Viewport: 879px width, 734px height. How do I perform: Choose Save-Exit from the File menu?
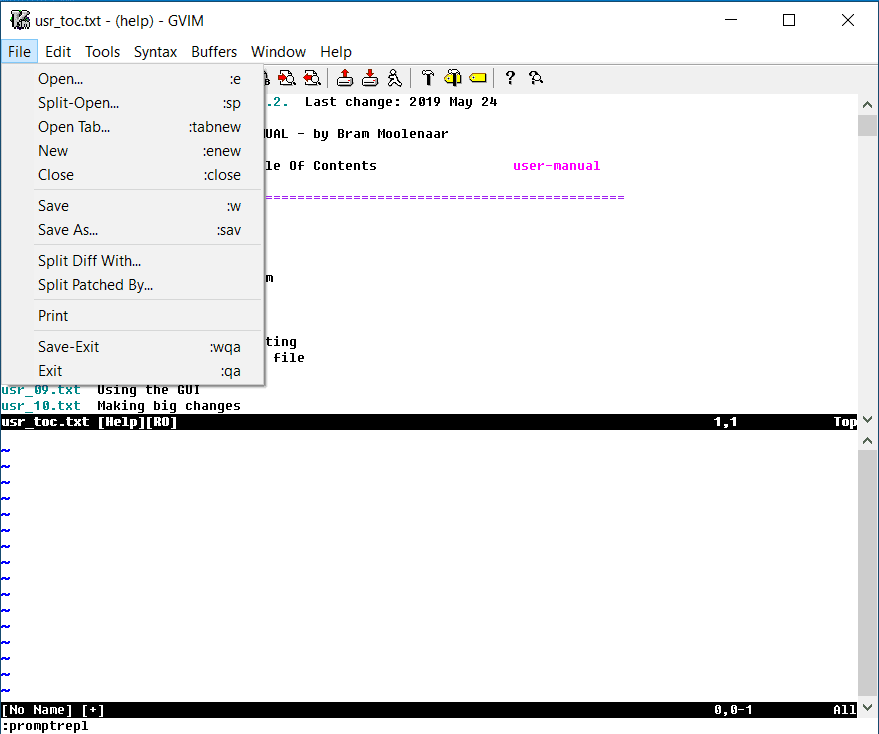(133, 347)
